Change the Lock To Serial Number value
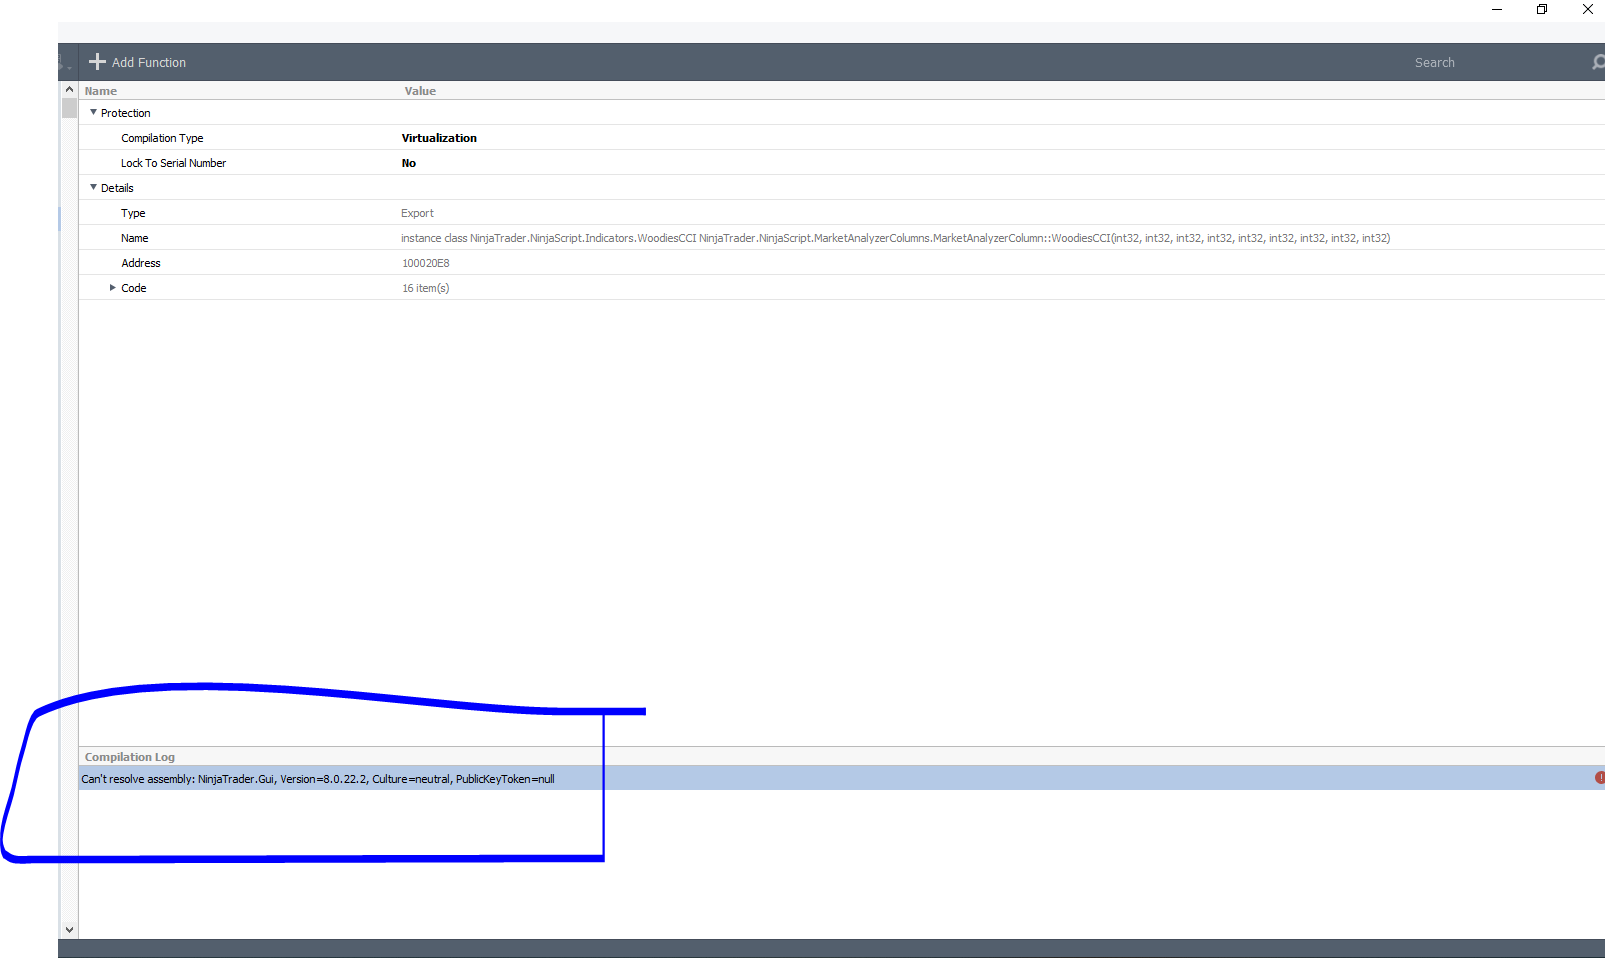The width and height of the screenshot is (1605, 958). [409, 163]
